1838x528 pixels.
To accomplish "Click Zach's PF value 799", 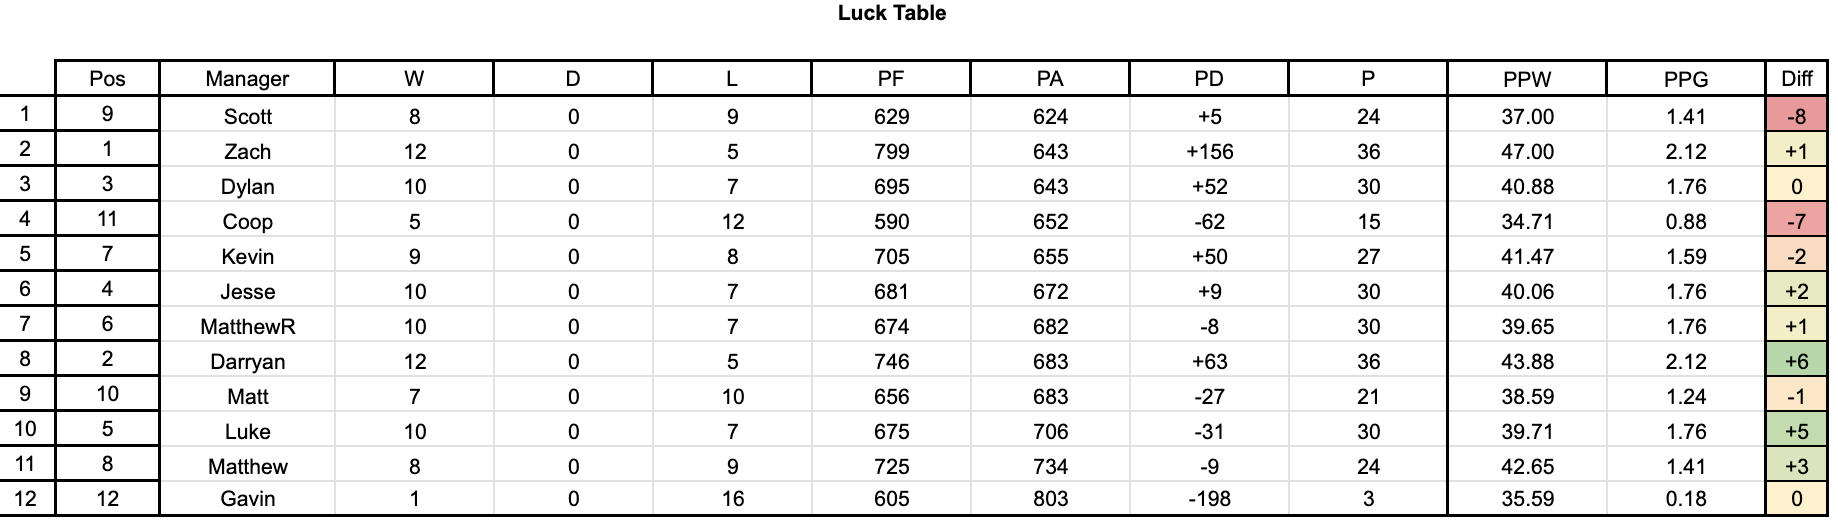I will click(891, 151).
